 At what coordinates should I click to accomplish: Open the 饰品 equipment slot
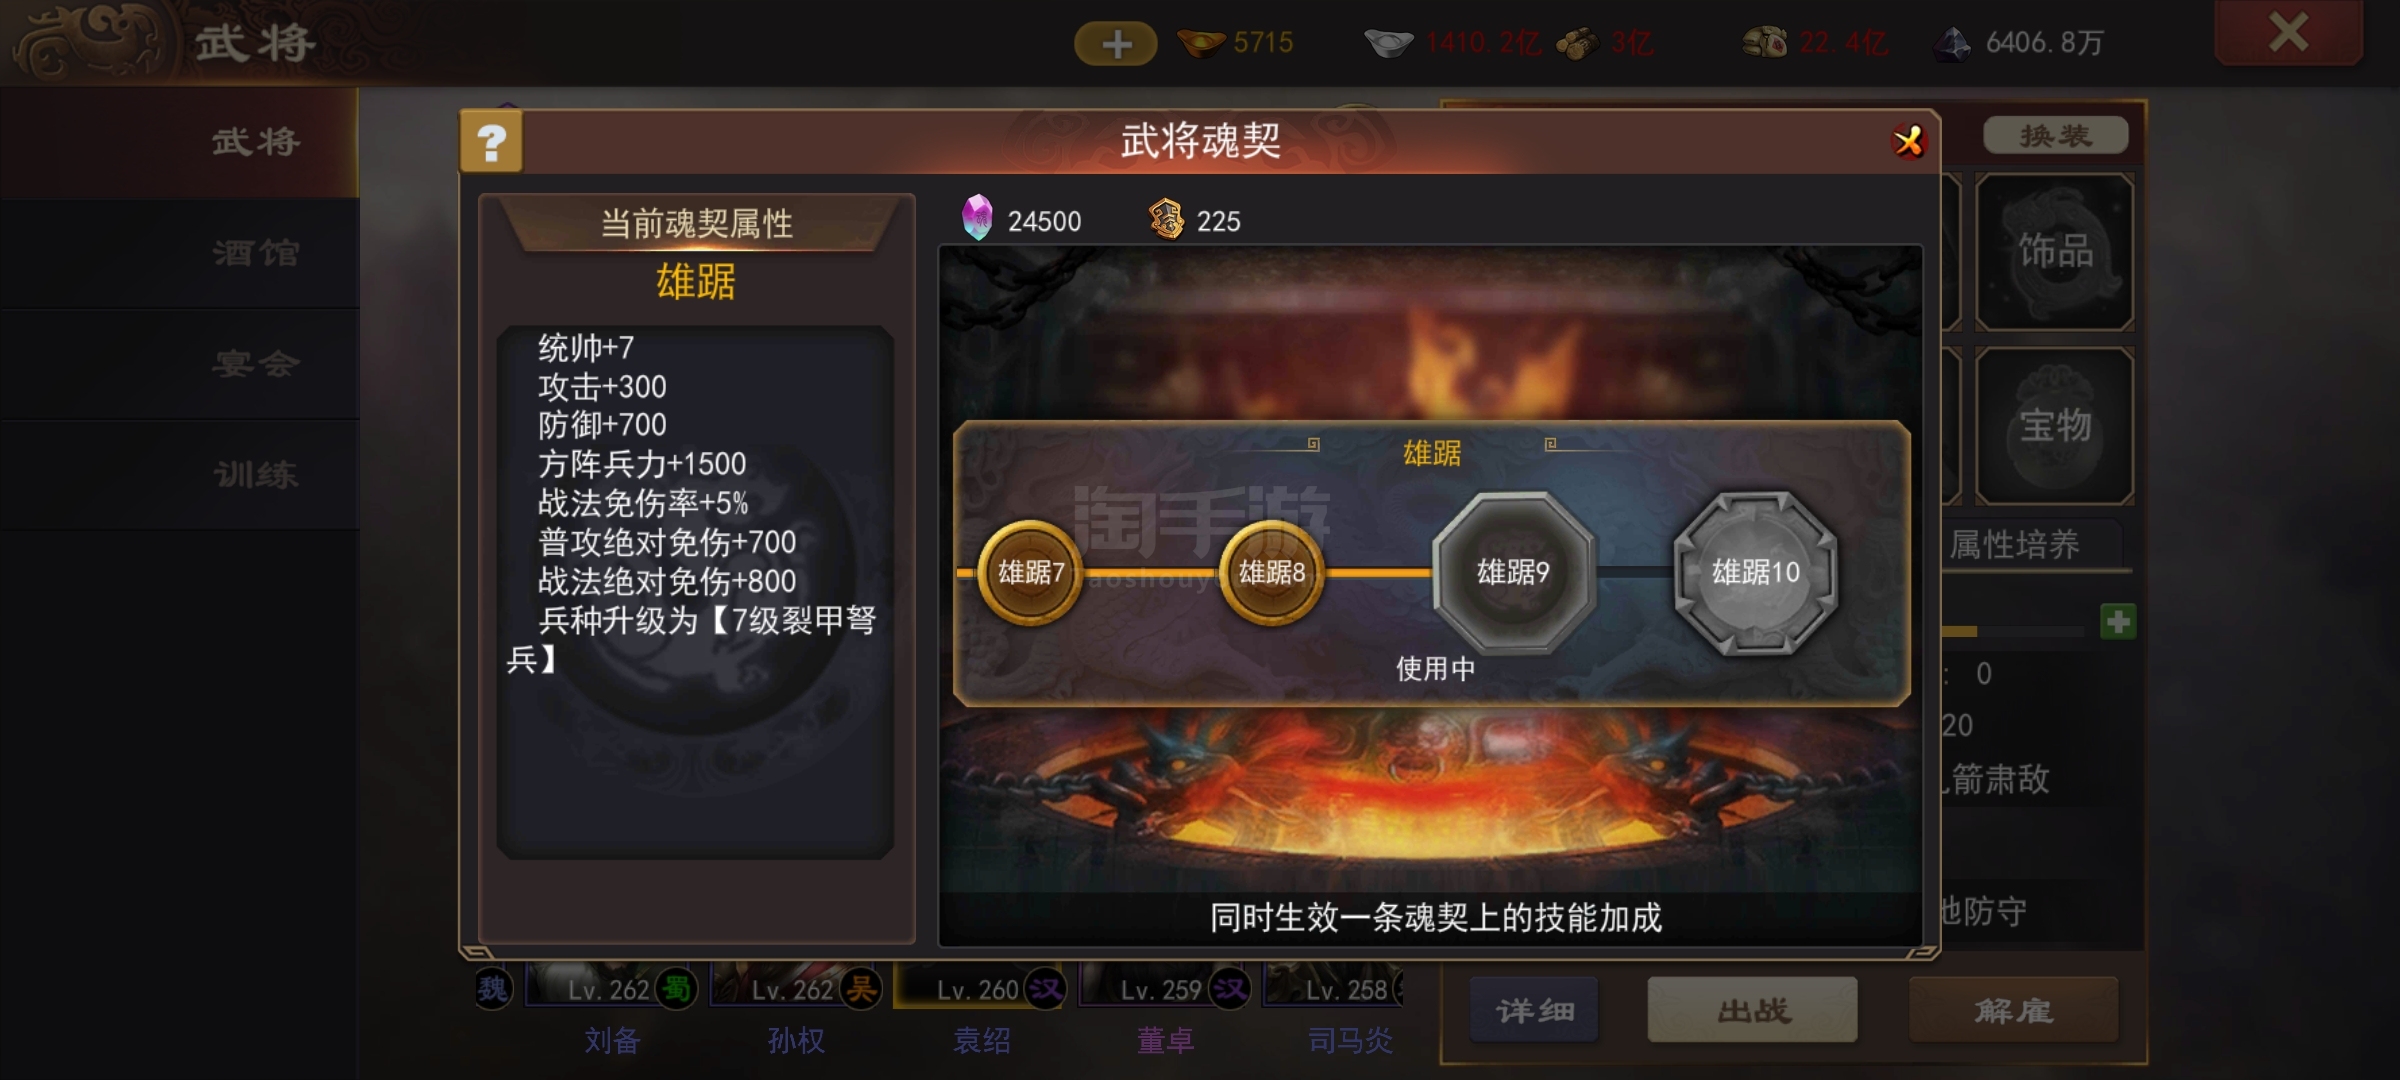pyautogui.click(x=2055, y=251)
